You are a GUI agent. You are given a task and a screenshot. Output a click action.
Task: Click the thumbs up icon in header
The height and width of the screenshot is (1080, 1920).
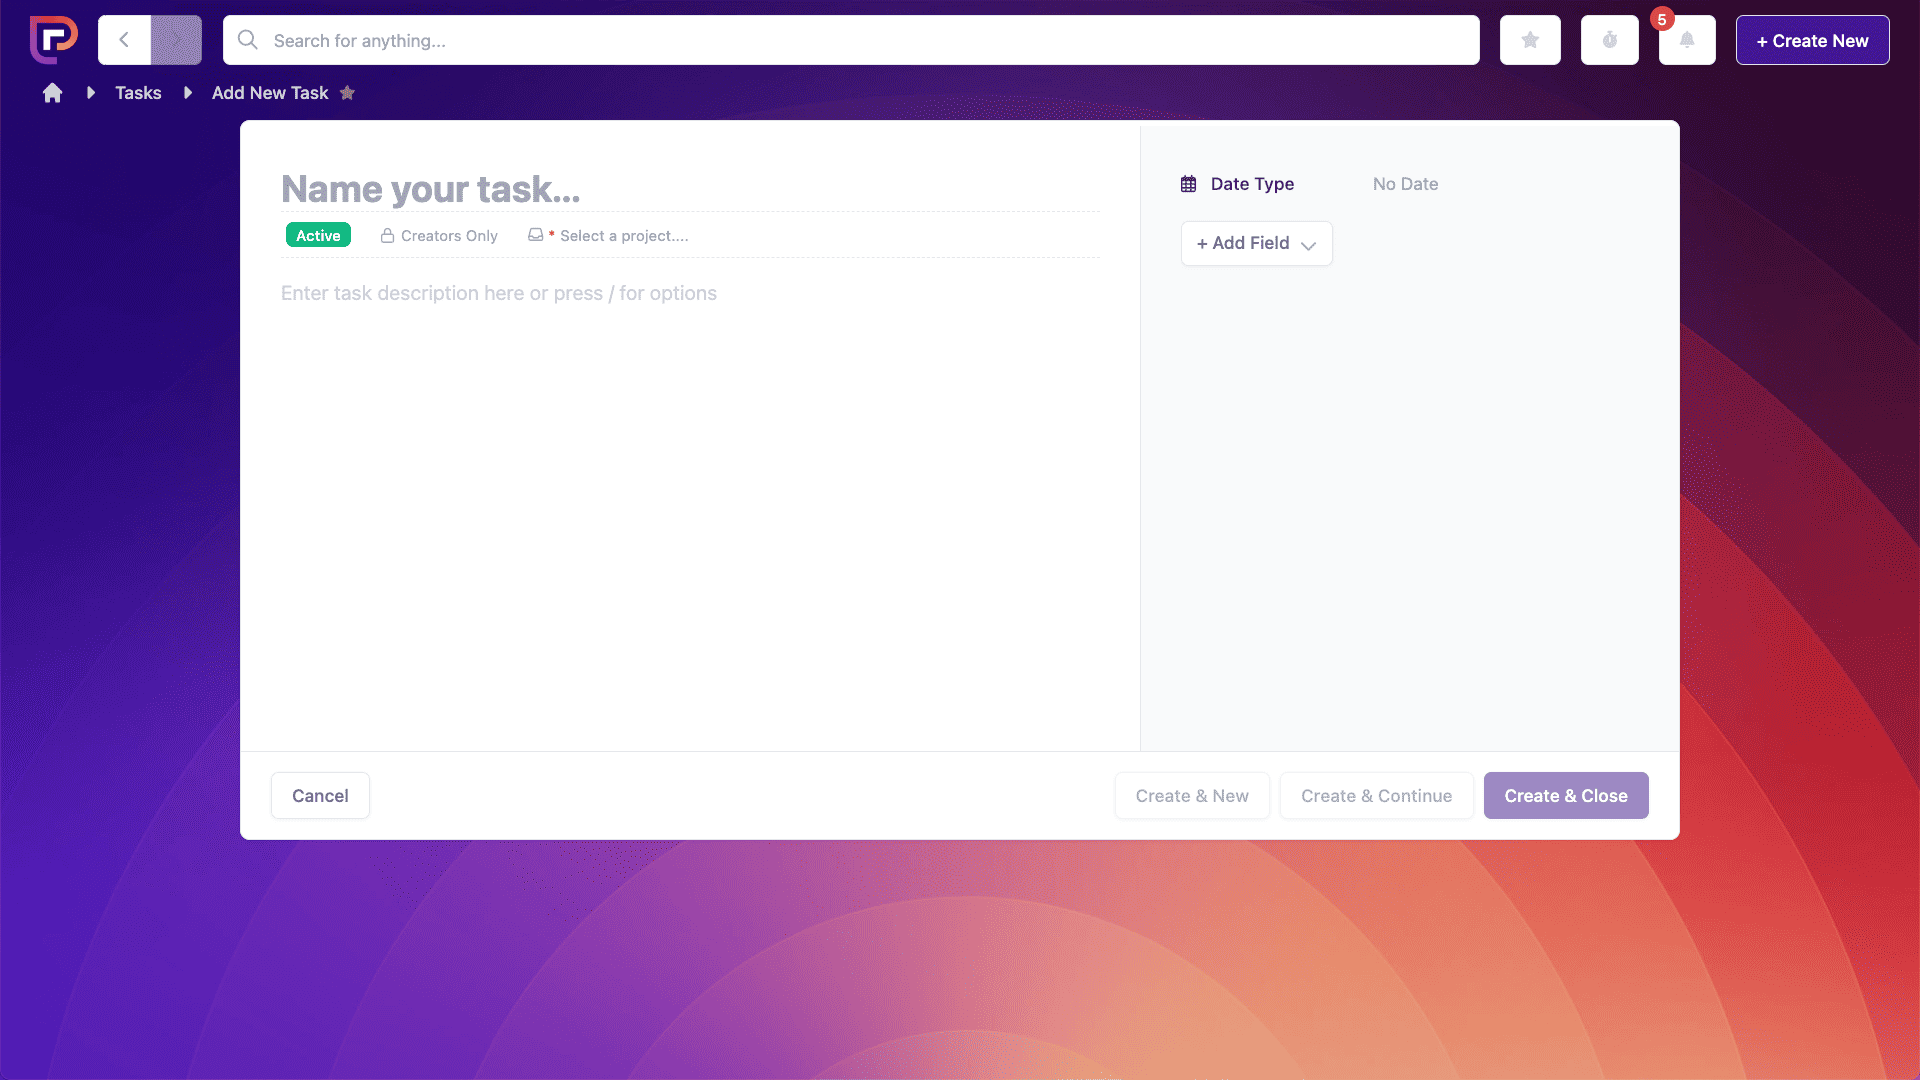1609,40
